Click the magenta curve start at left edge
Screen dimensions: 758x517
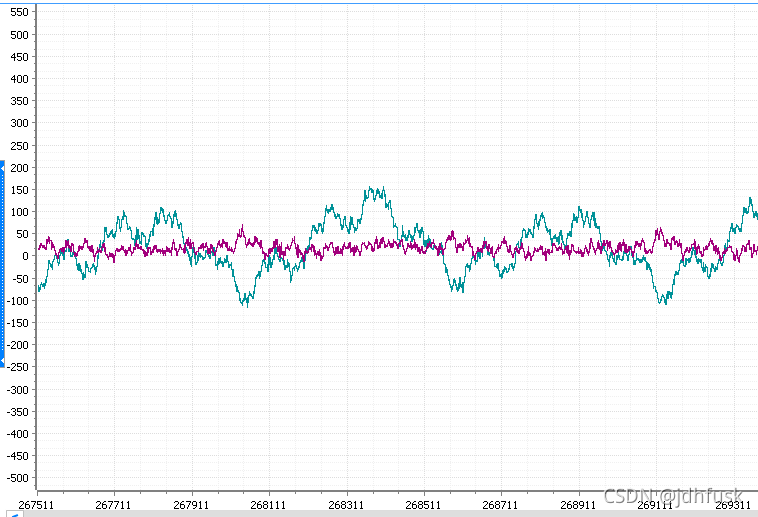tap(40, 246)
